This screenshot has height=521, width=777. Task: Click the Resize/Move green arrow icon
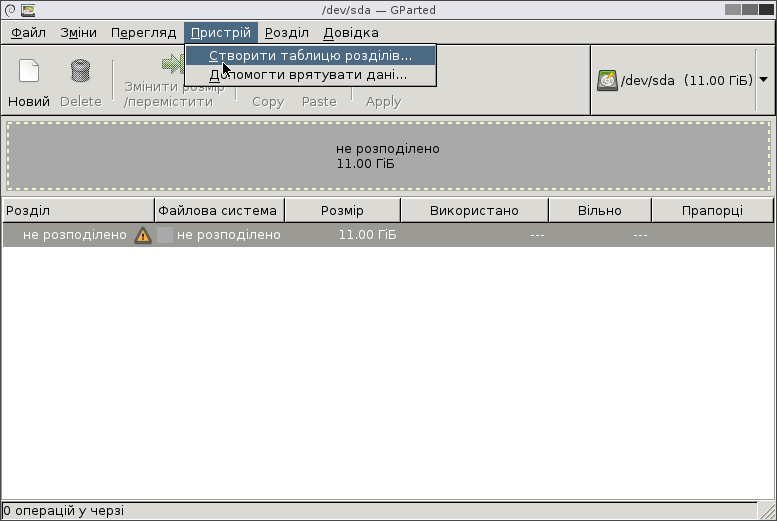click(x=172, y=63)
